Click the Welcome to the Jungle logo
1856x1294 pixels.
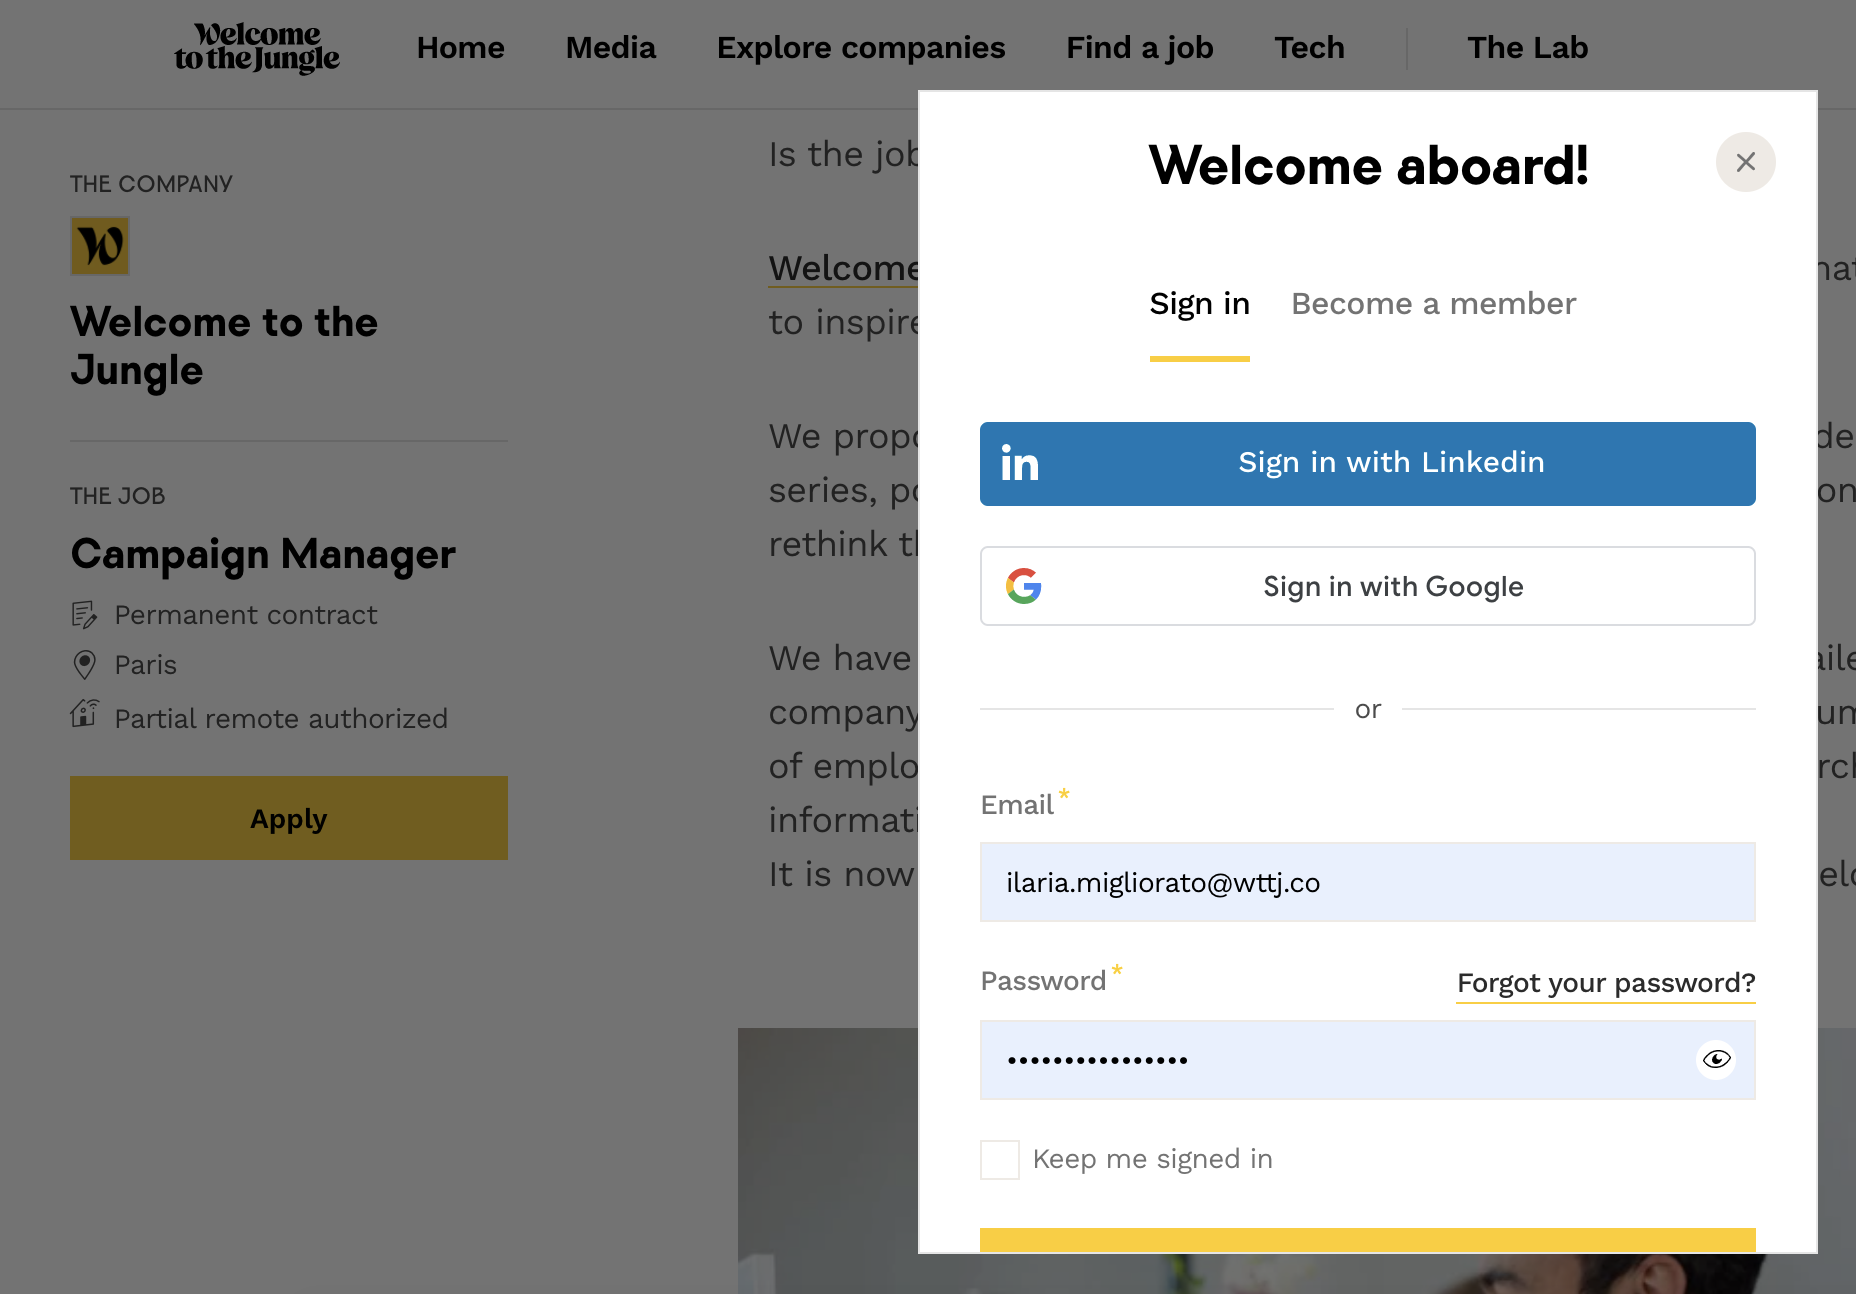257,48
